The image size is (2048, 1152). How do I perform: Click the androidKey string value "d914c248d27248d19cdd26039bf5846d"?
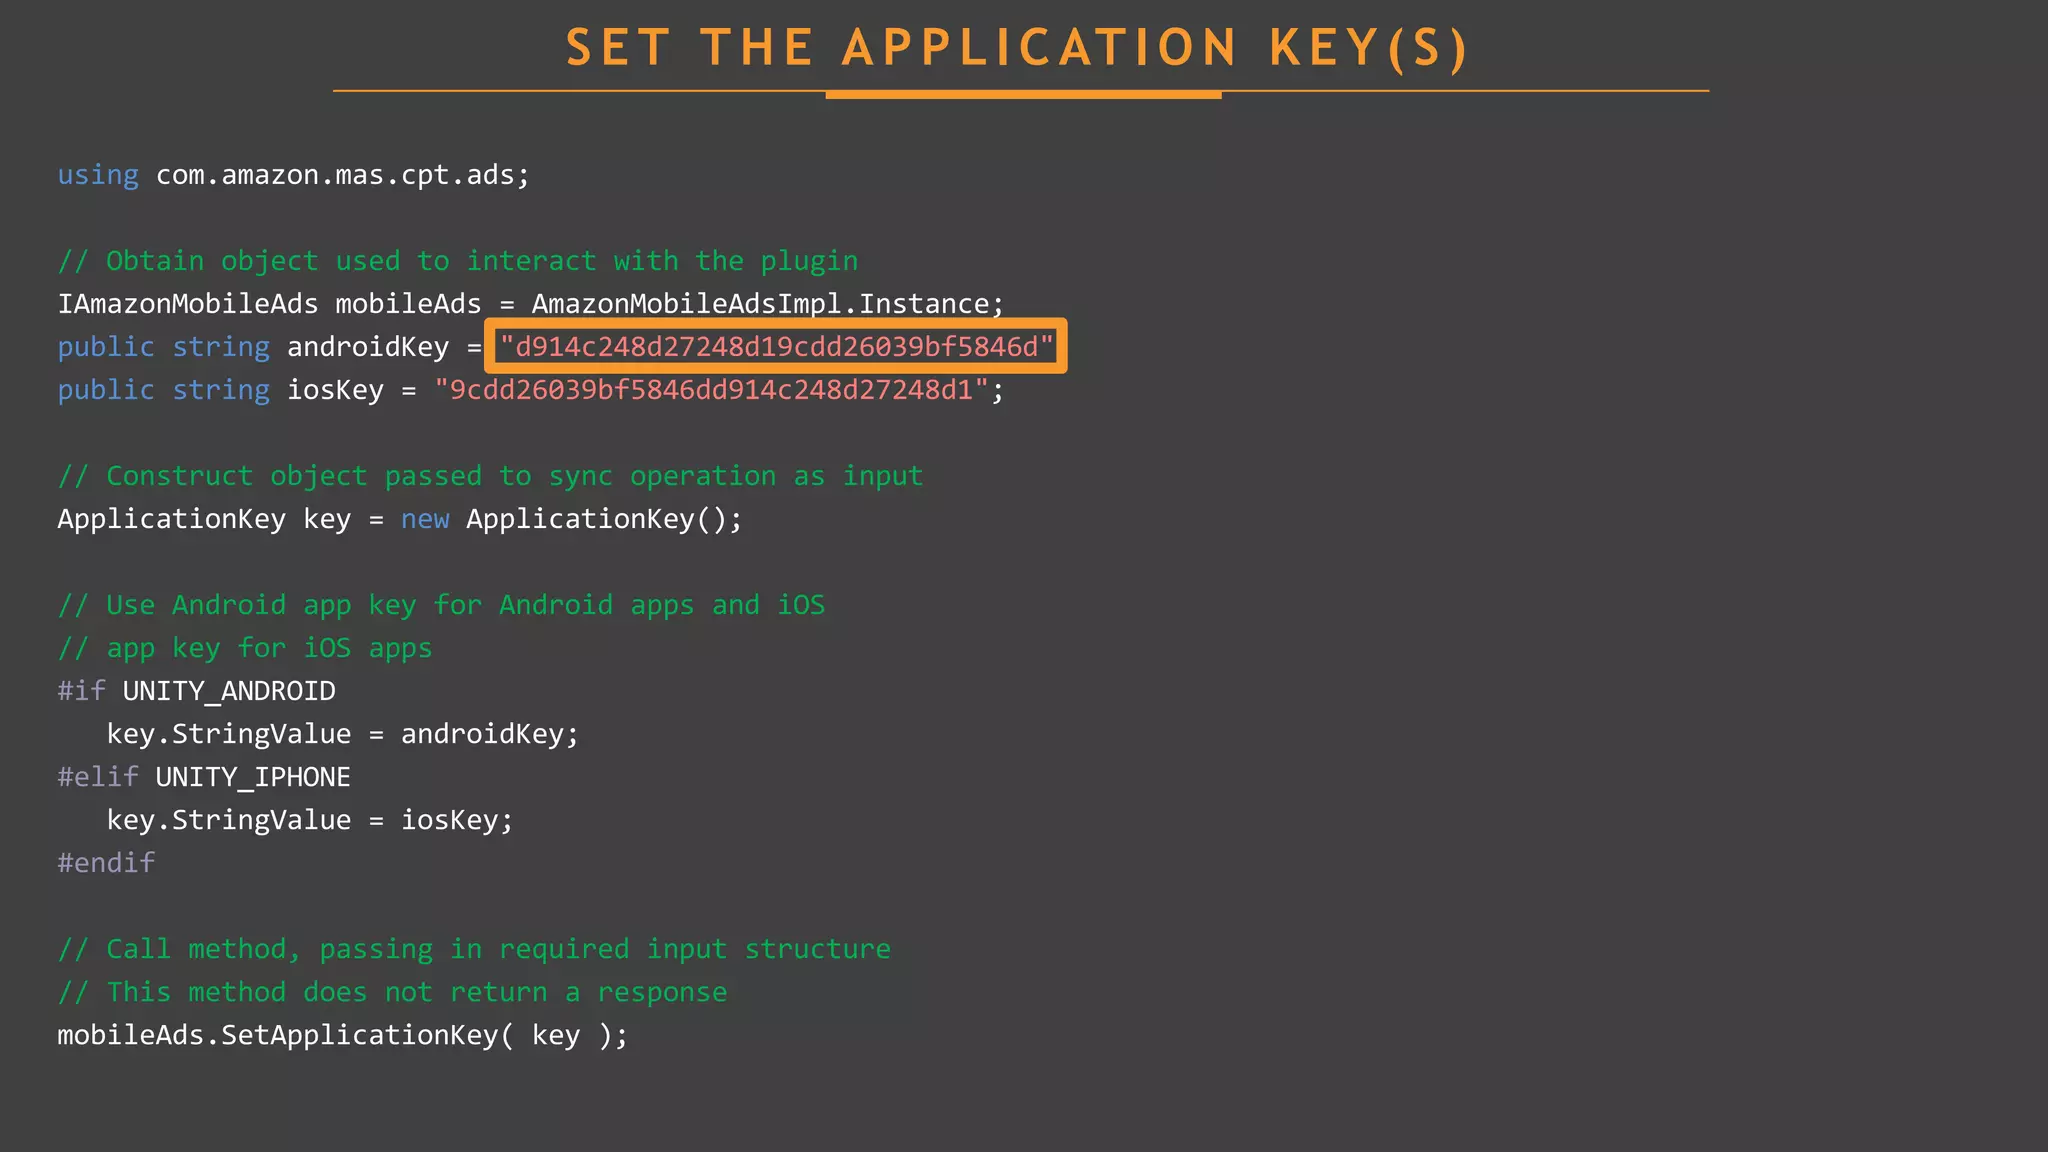[x=777, y=347]
